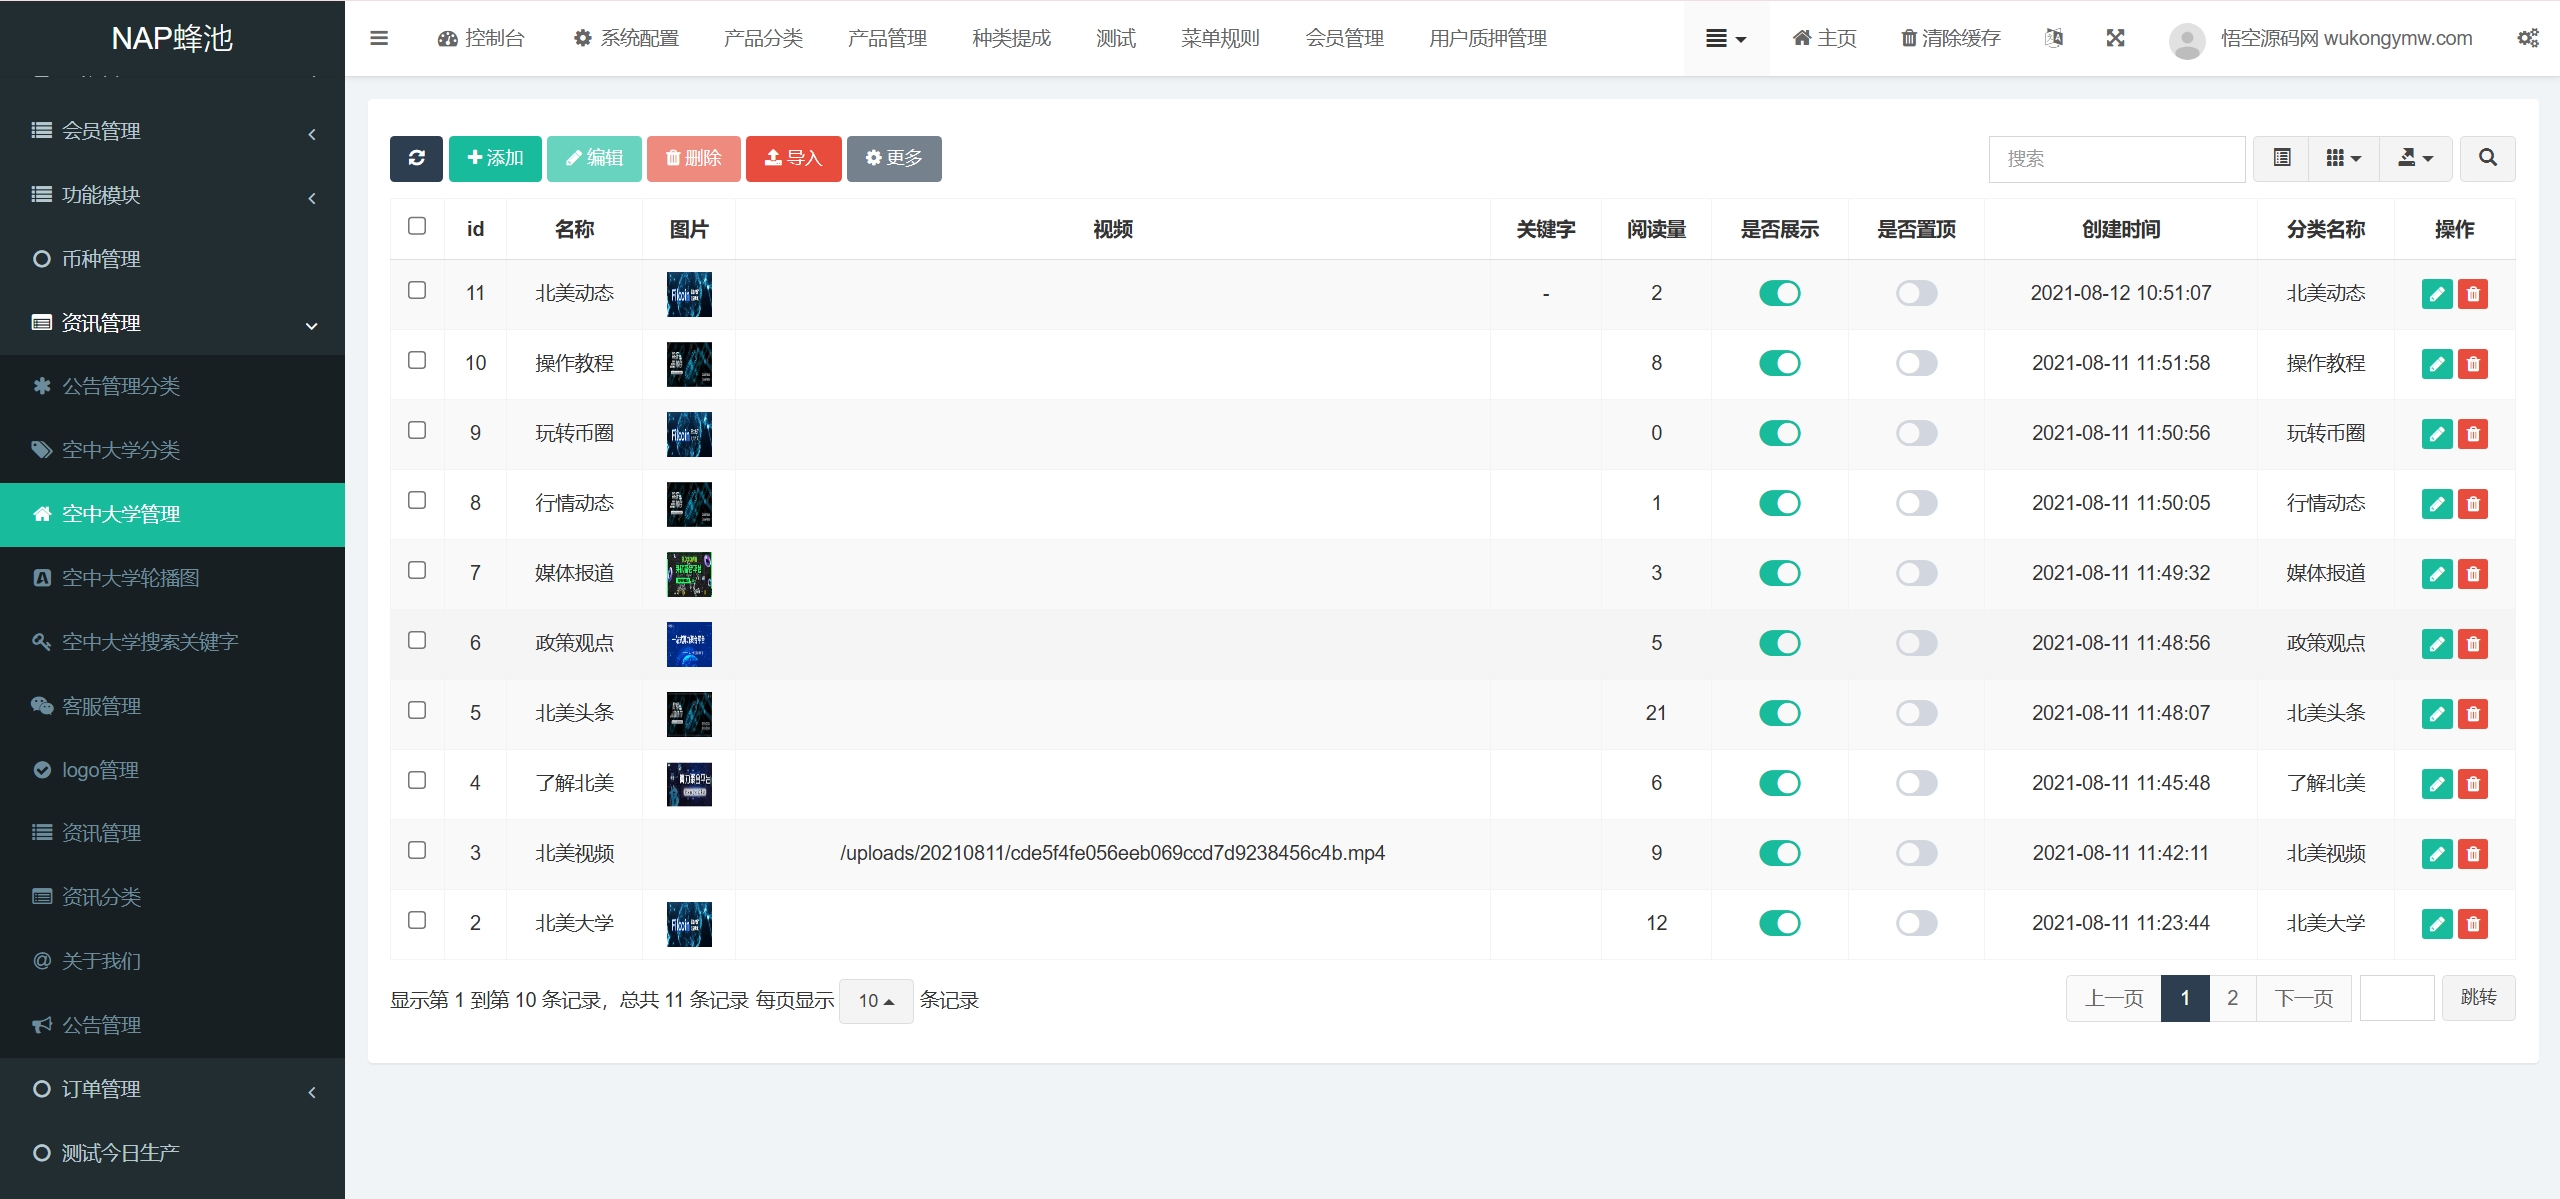The height and width of the screenshot is (1199, 2560).
Task: Open the settings gears icon at top right
Action: point(2527,38)
